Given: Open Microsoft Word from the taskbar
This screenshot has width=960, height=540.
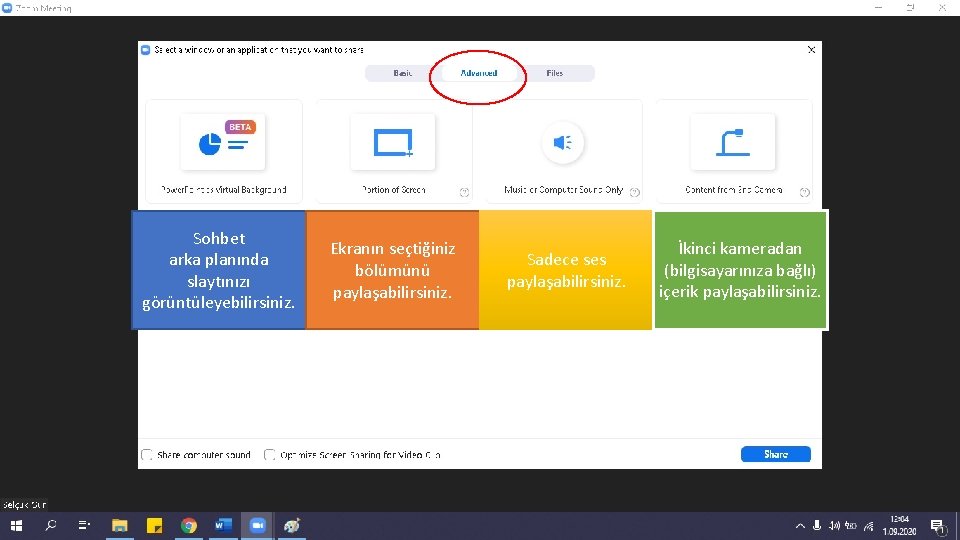Looking at the screenshot, I should click(223, 525).
